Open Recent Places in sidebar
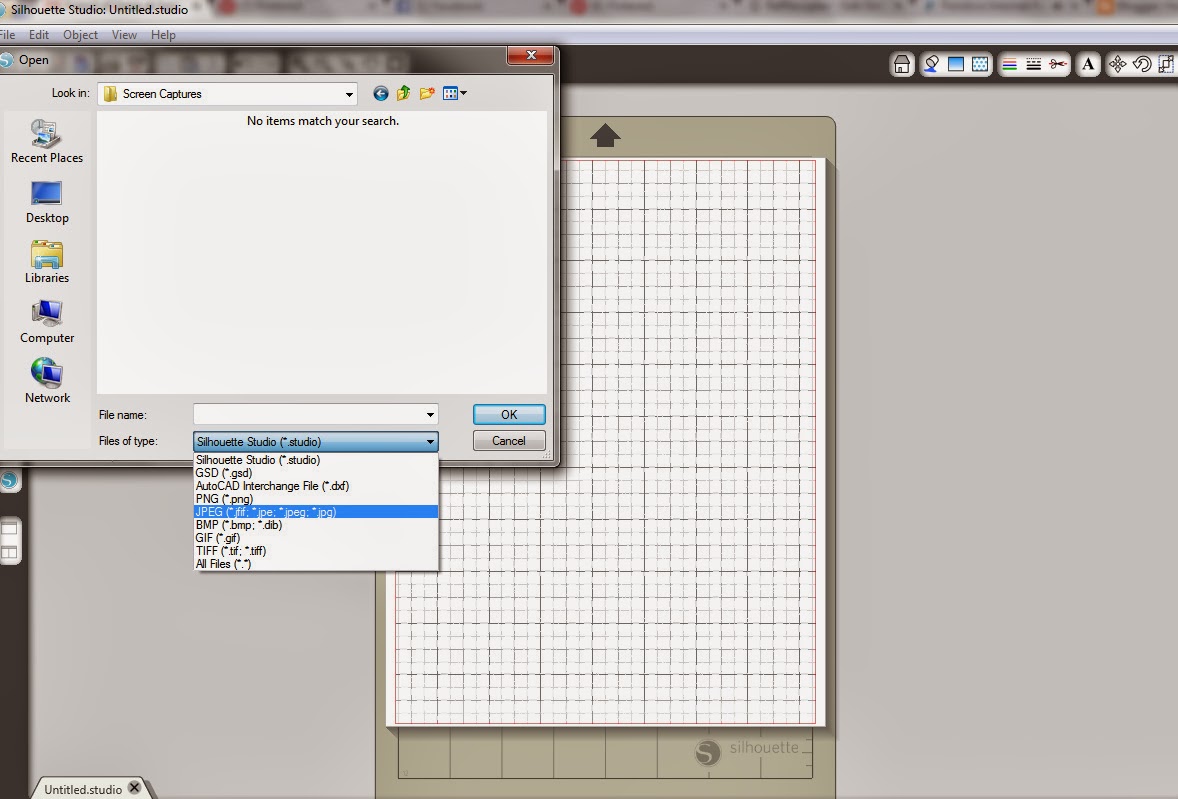Viewport: 1178px width, 799px height. click(x=47, y=141)
